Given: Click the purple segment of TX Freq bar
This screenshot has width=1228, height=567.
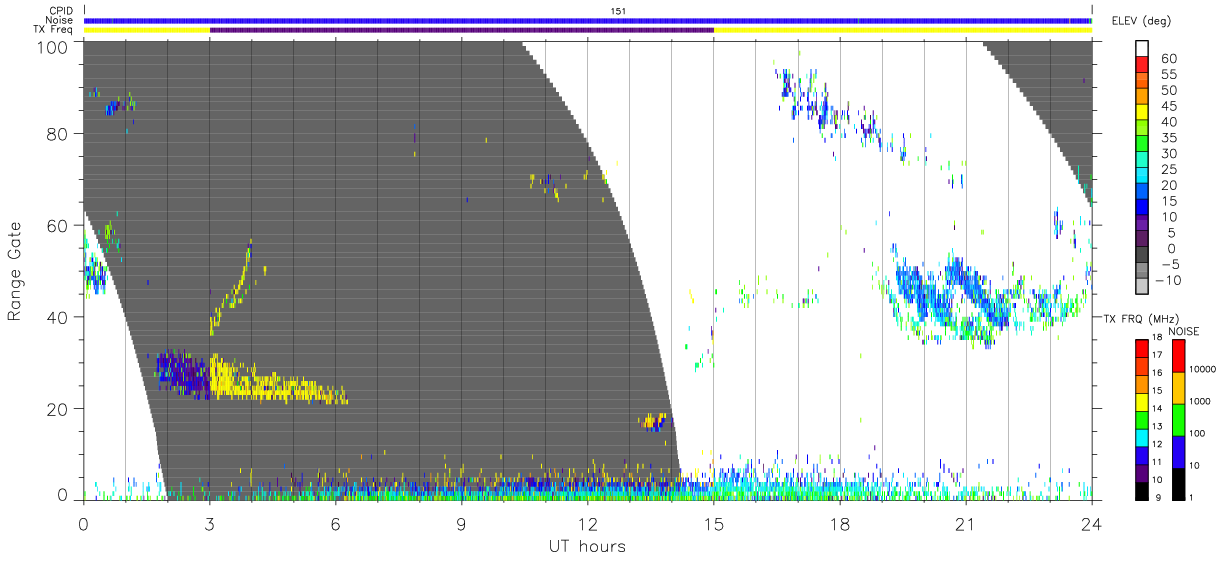Looking at the screenshot, I should point(462,30).
